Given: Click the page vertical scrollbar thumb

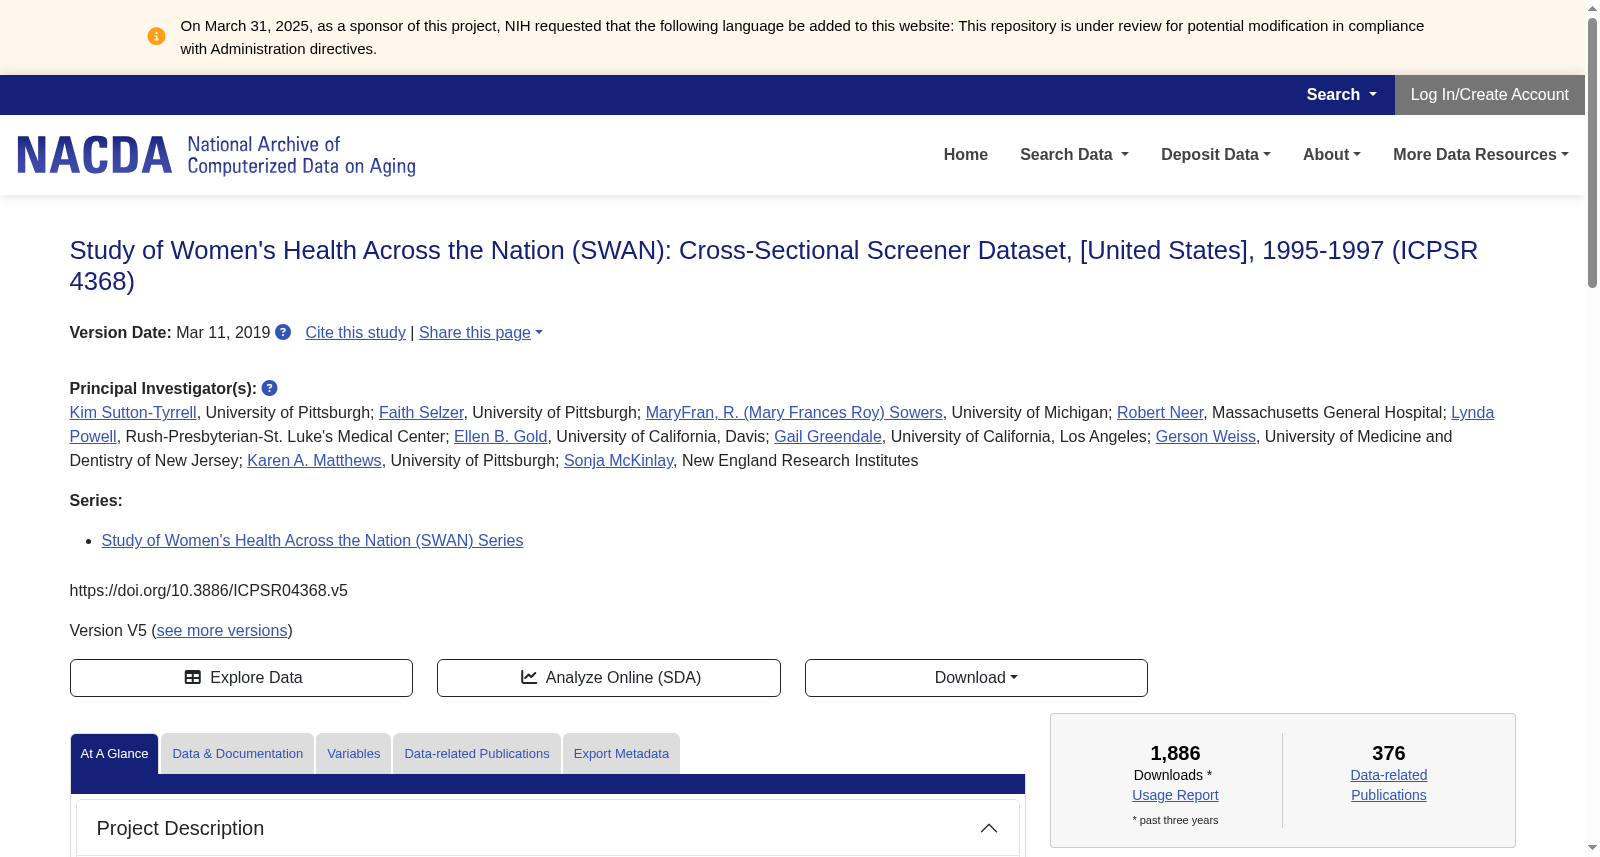Looking at the screenshot, I should (x=1592, y=153).
